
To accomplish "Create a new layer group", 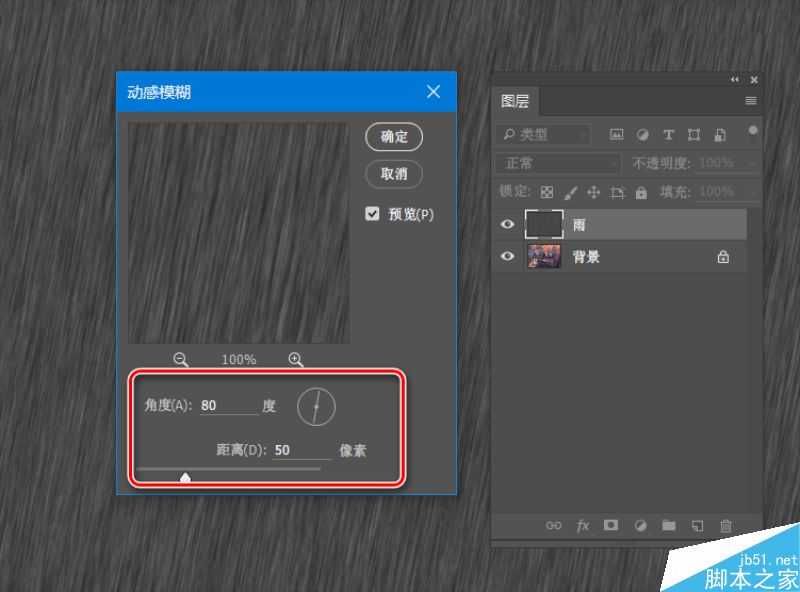I will (x=670, y=525).
